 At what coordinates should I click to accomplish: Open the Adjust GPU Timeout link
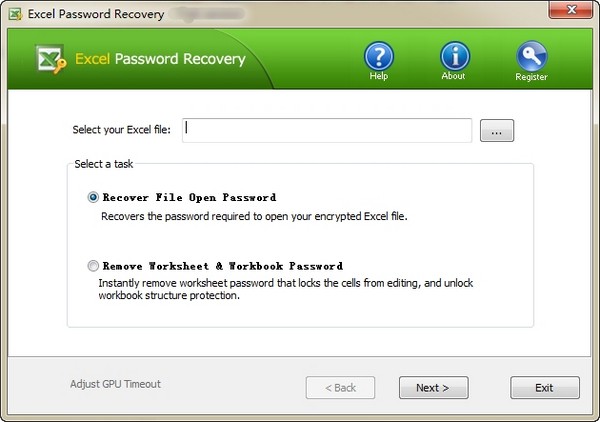point(115,384)
